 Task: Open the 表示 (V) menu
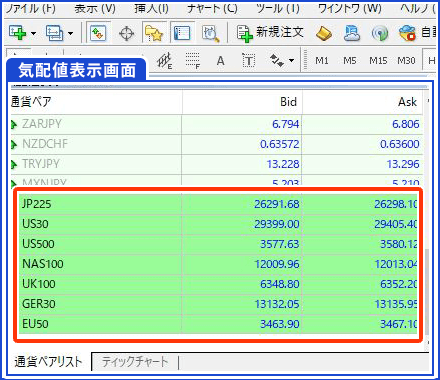point(95,8)
